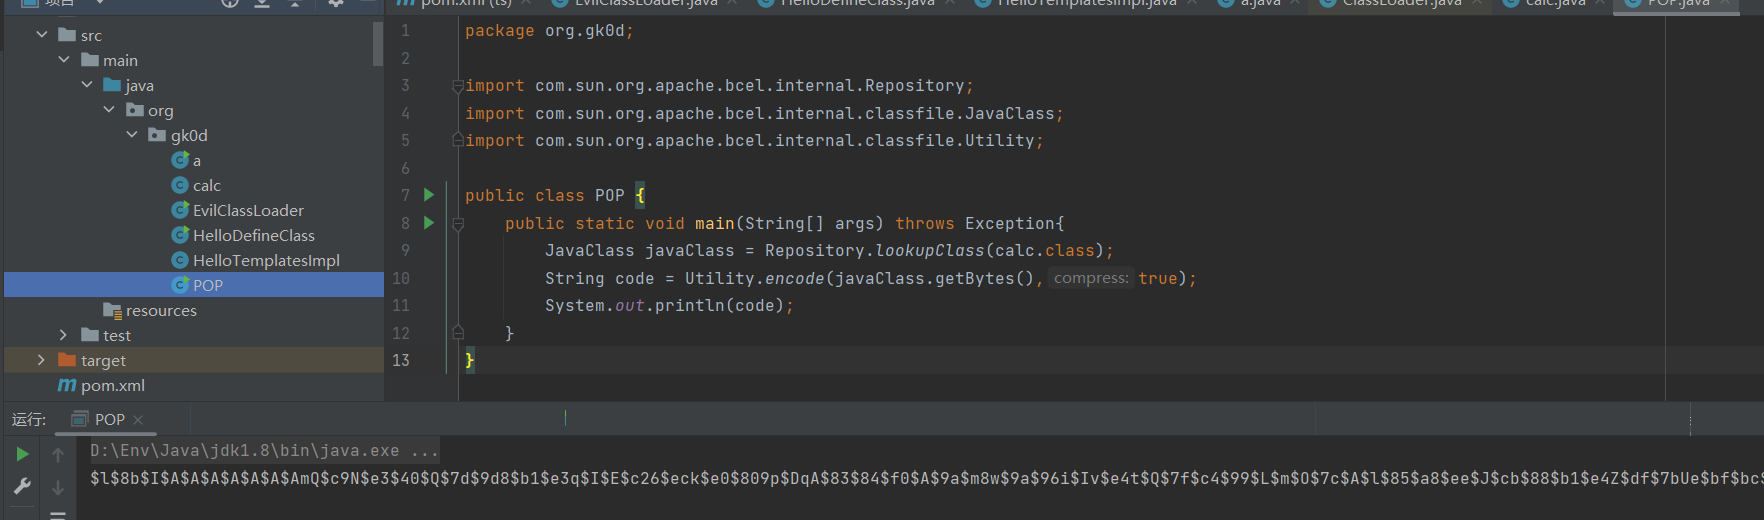This screenshot has height=520, width=1764.
Task: Click the main folder icon
Action: (x=90, y=60)
